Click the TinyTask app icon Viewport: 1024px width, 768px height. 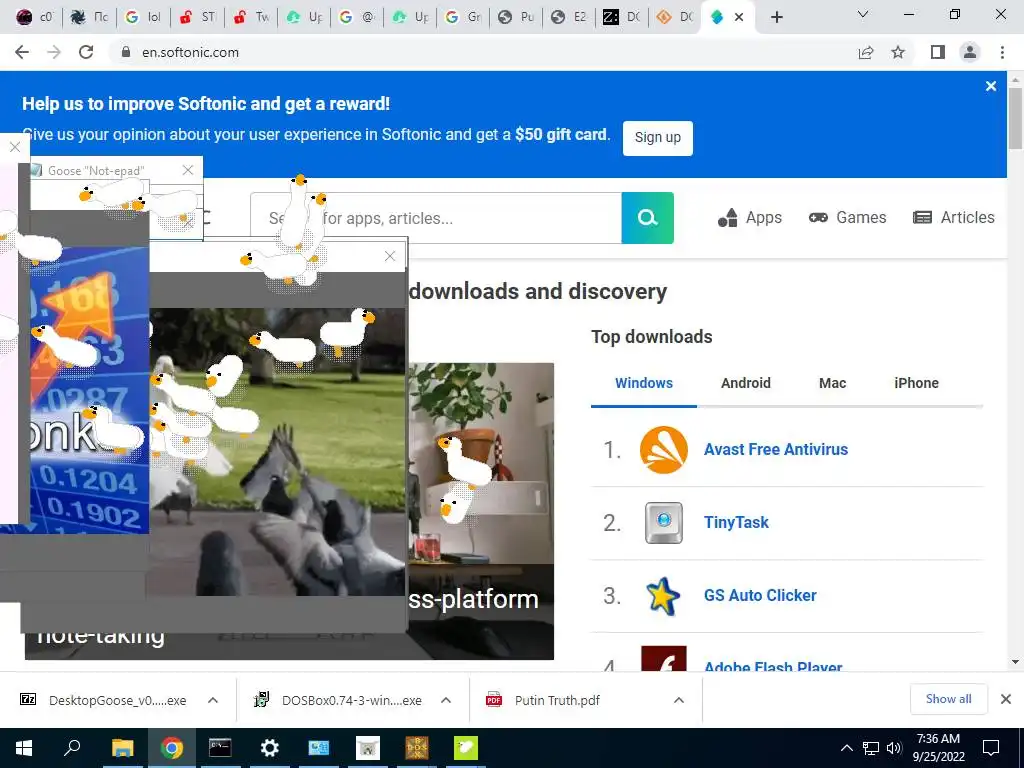[664, 522]
